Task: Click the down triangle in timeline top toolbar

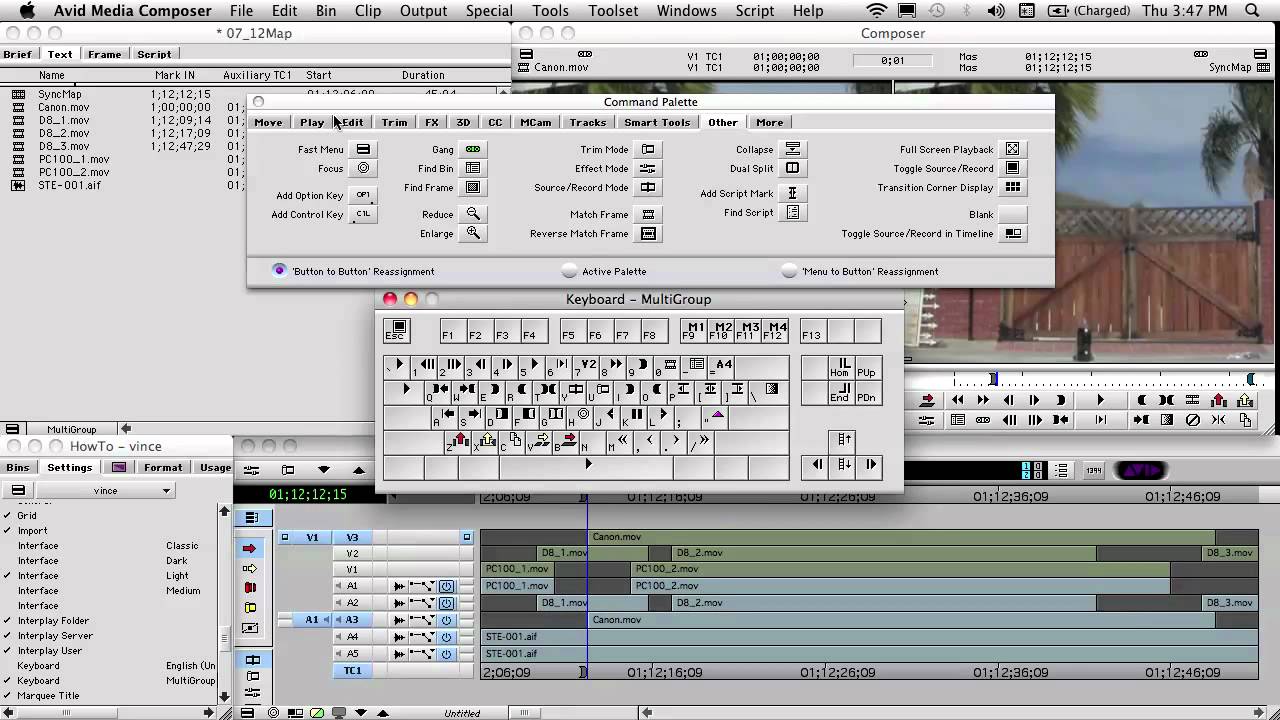Action: (x=323, y=470)
